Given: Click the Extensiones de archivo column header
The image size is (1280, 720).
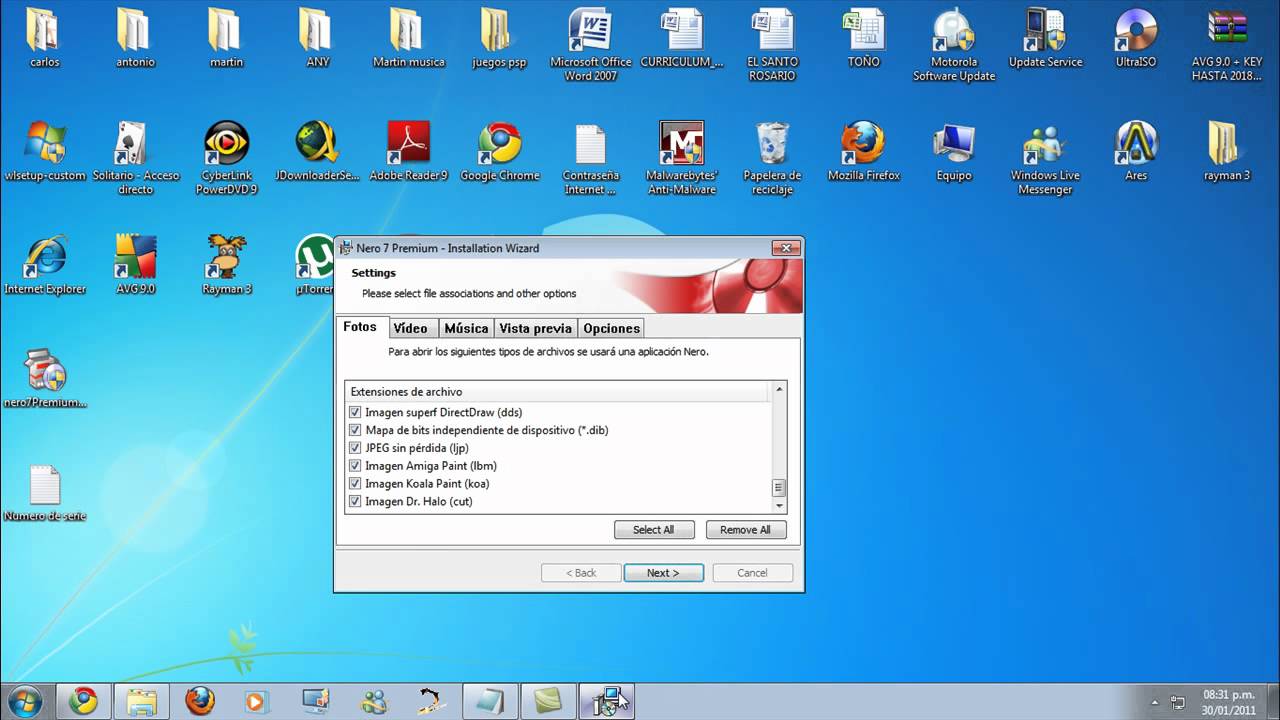Looking at the screenshot, I should (x=558, y=392).
